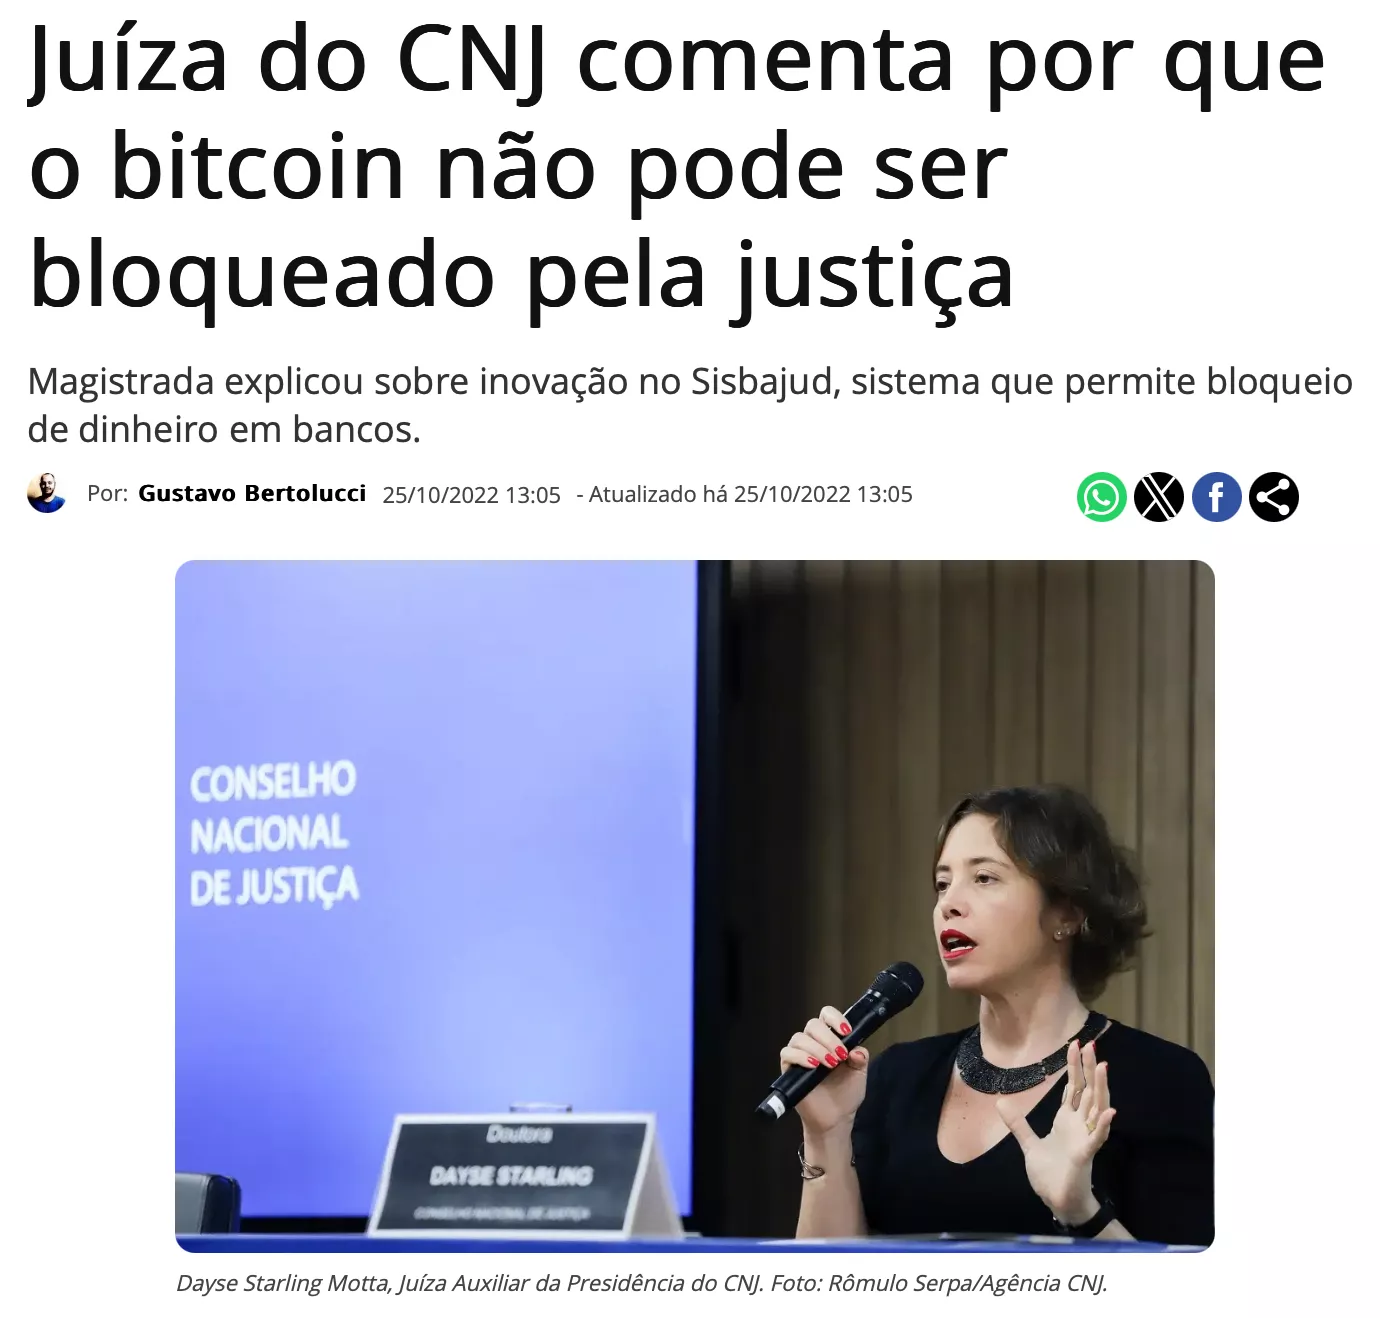1380x1318 pixels.
Task: Click the publication date 25/10/2022 13:05
Action: click(x=471, y=495)
